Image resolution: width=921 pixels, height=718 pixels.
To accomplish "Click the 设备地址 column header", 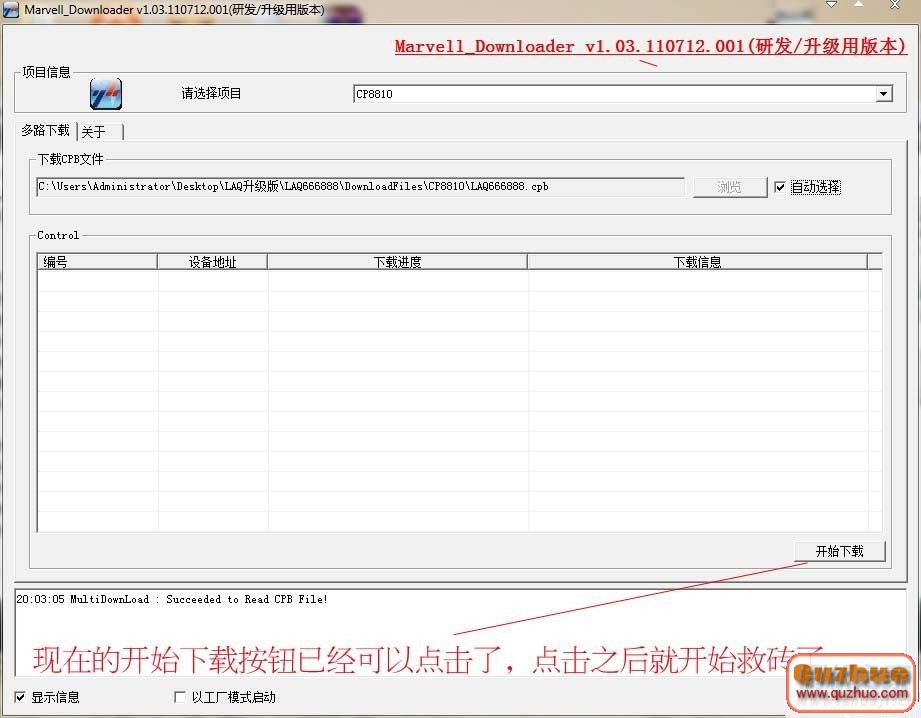I will [x=212, y=261].
